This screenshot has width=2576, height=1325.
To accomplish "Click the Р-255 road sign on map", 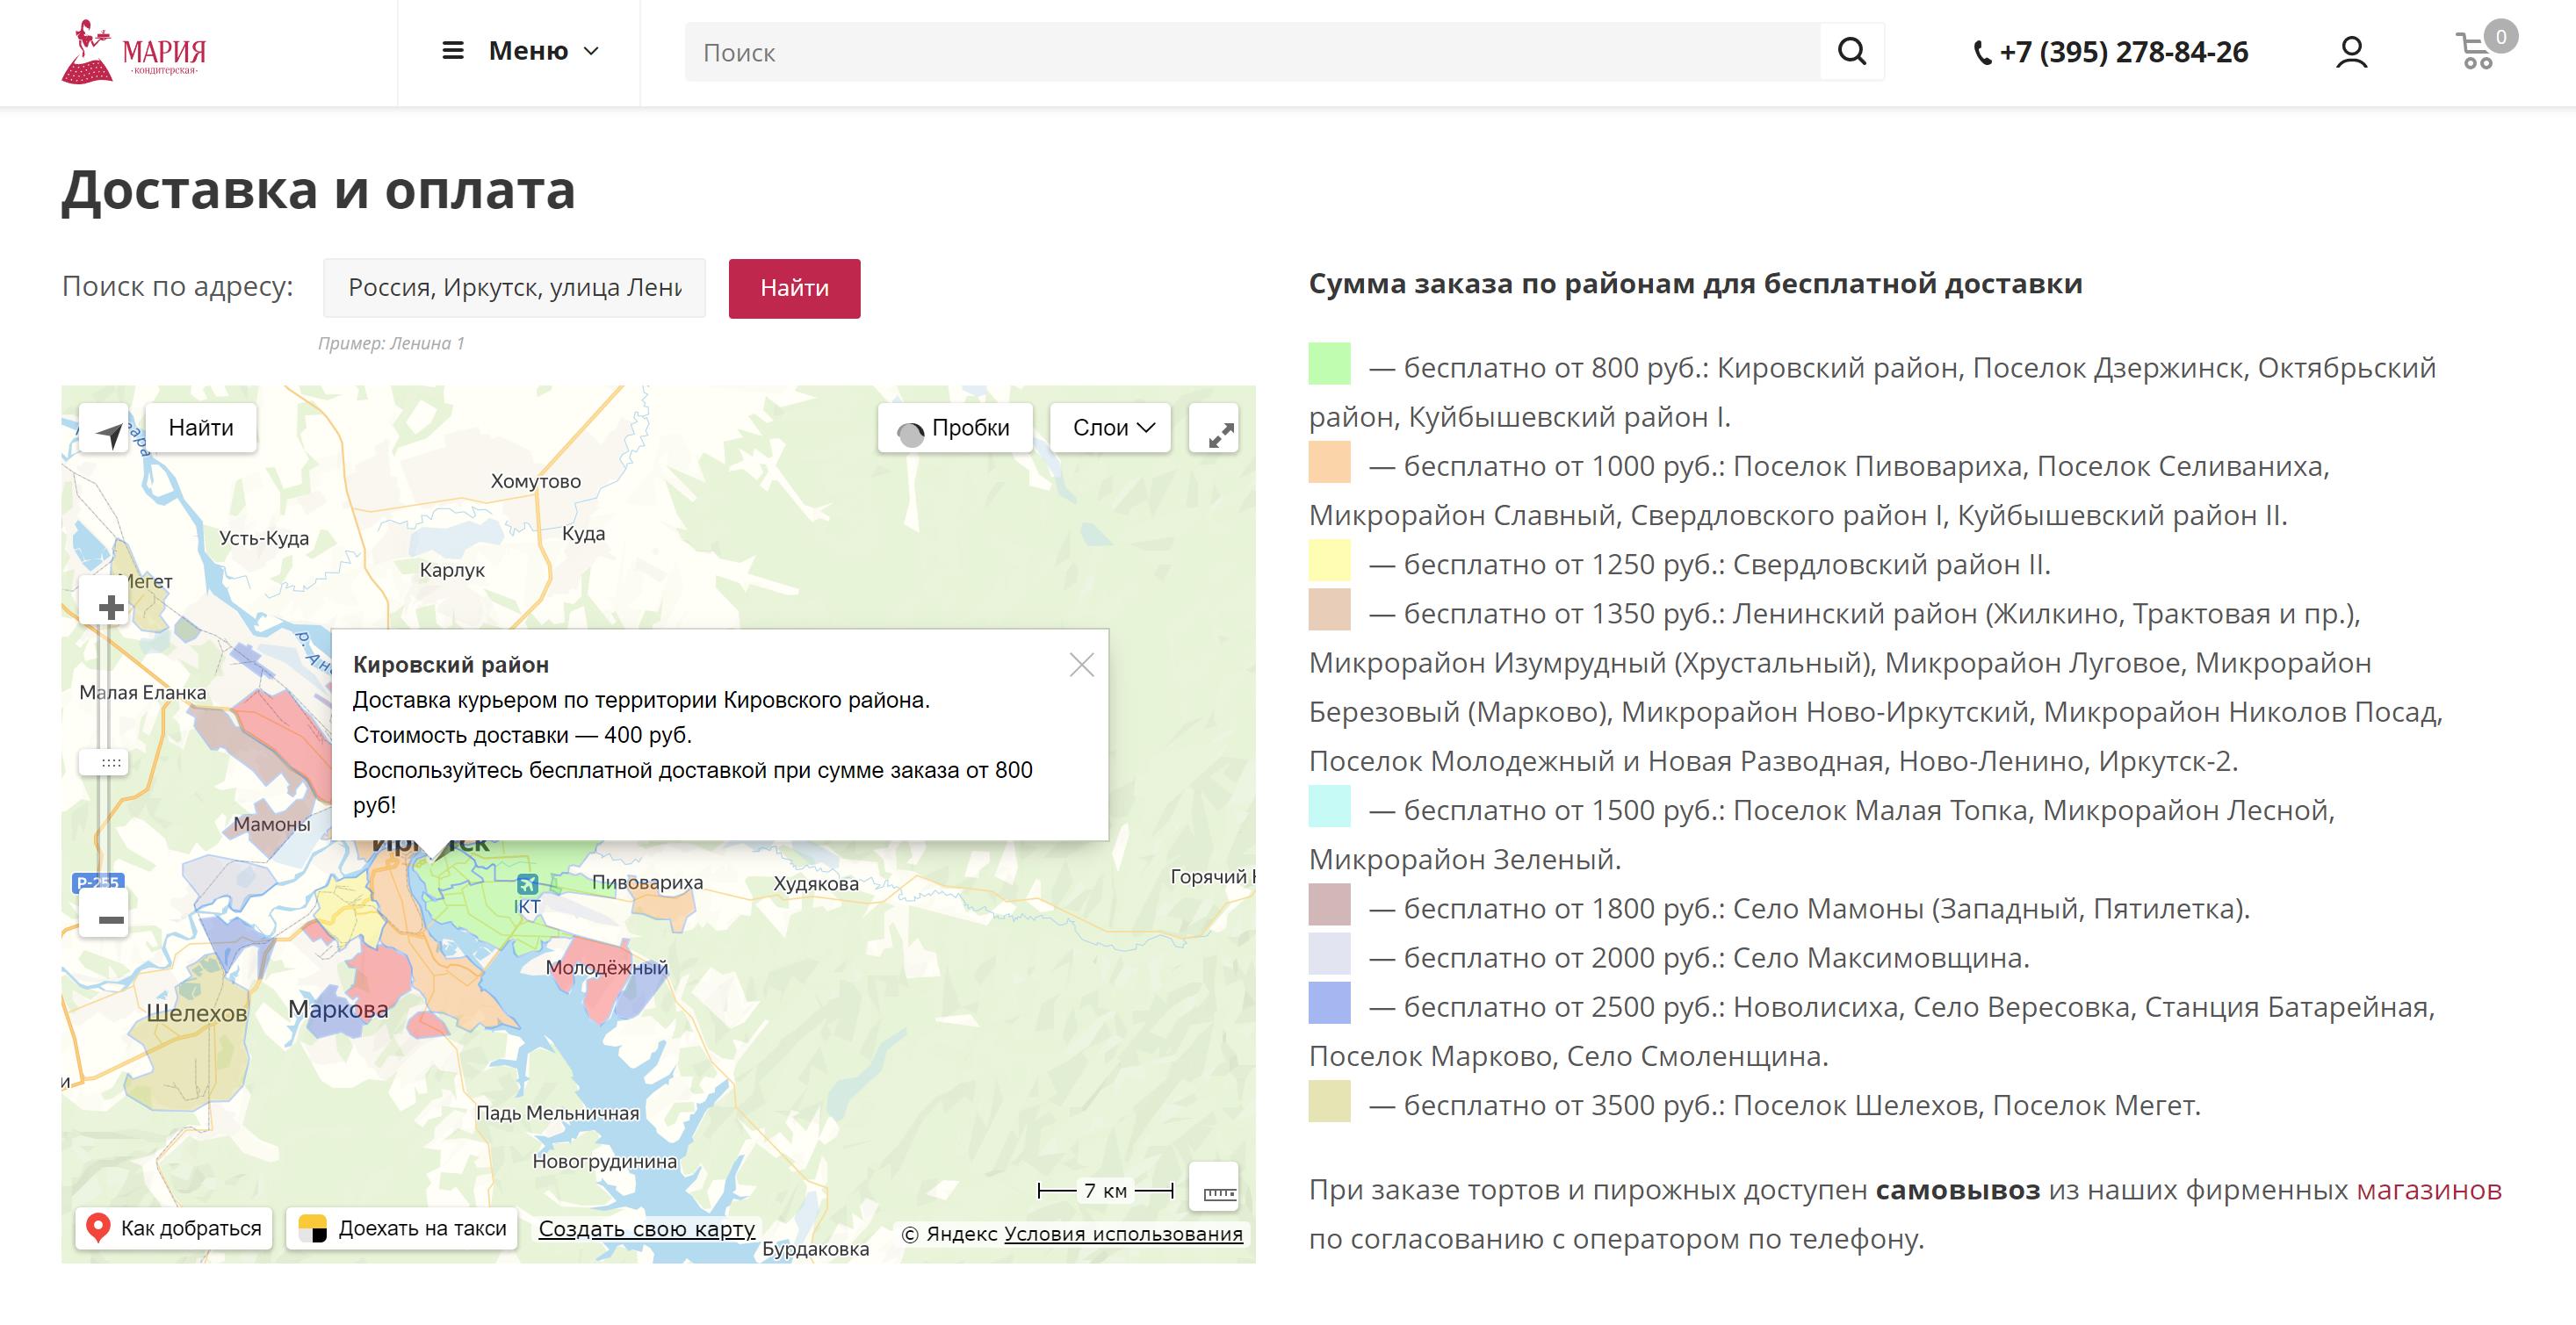I will [x=98, y=882].
